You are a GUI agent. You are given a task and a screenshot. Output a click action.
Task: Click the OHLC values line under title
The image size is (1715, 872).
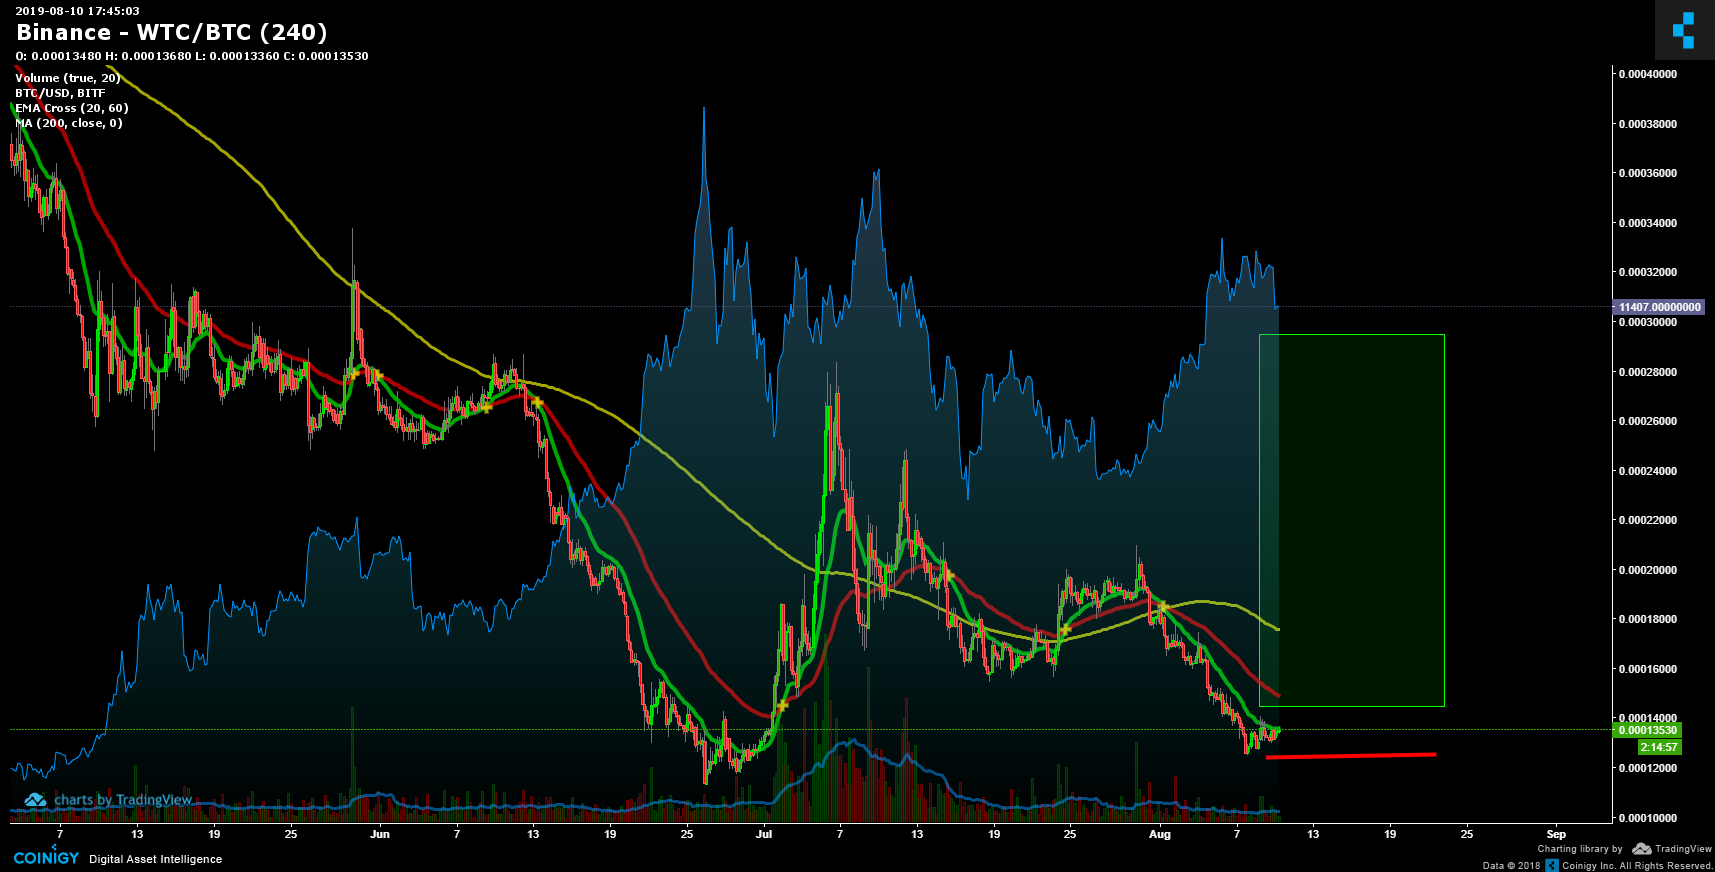point(192,56)
